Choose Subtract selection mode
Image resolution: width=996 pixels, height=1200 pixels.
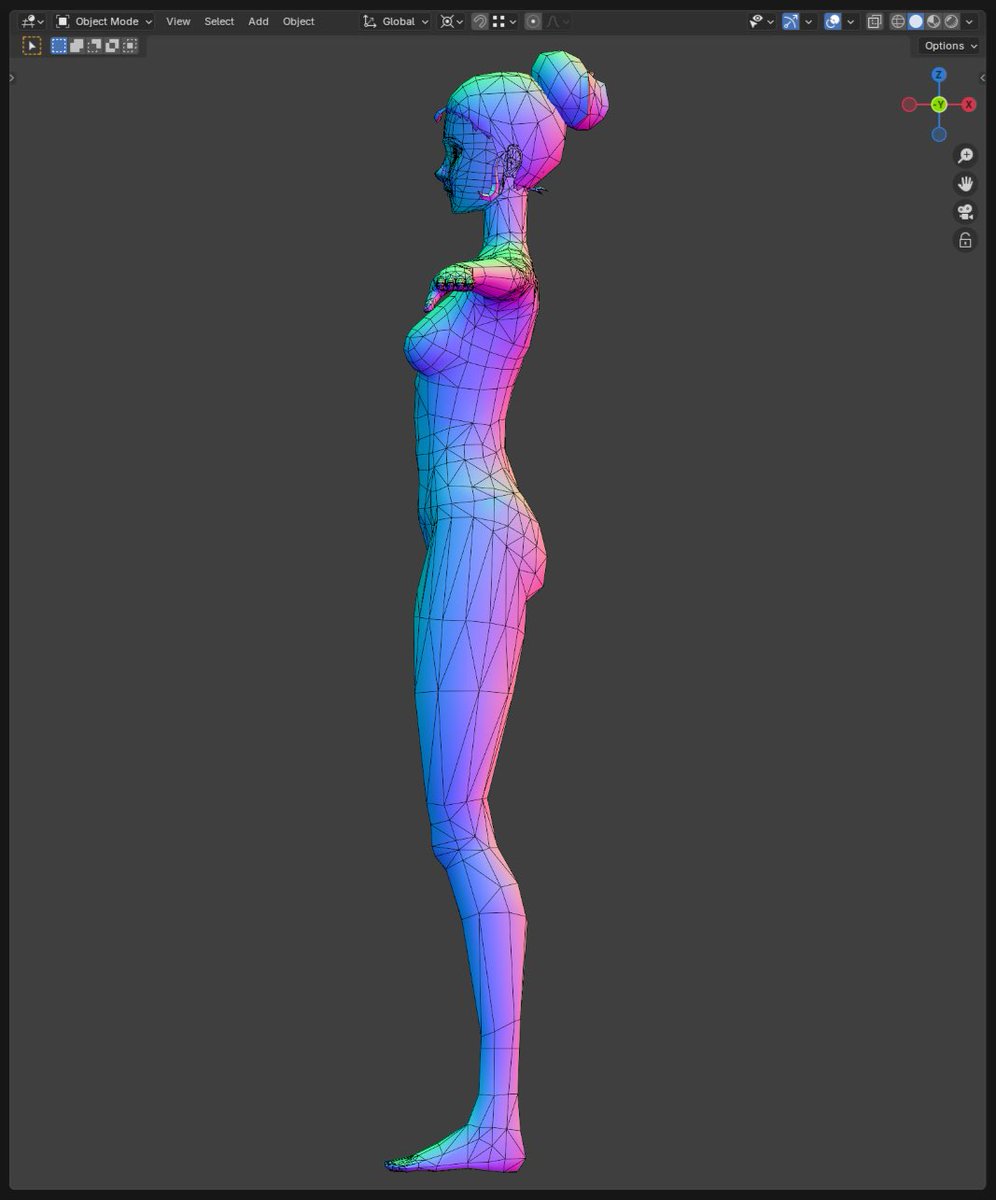95,45
